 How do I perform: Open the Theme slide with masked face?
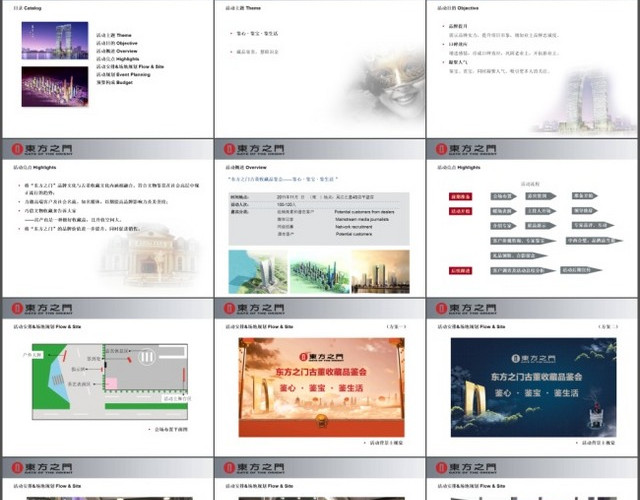click(320, 69)
